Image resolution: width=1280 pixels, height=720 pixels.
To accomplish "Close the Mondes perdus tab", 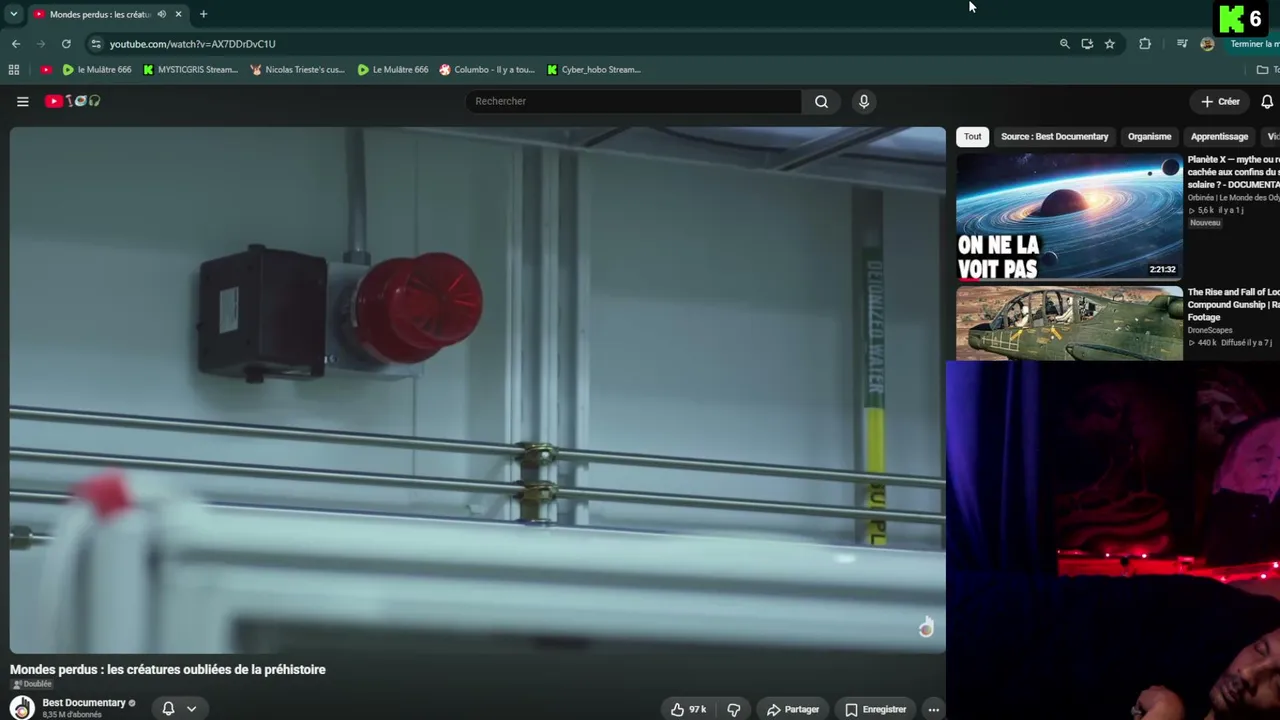I will coord(178,14).
